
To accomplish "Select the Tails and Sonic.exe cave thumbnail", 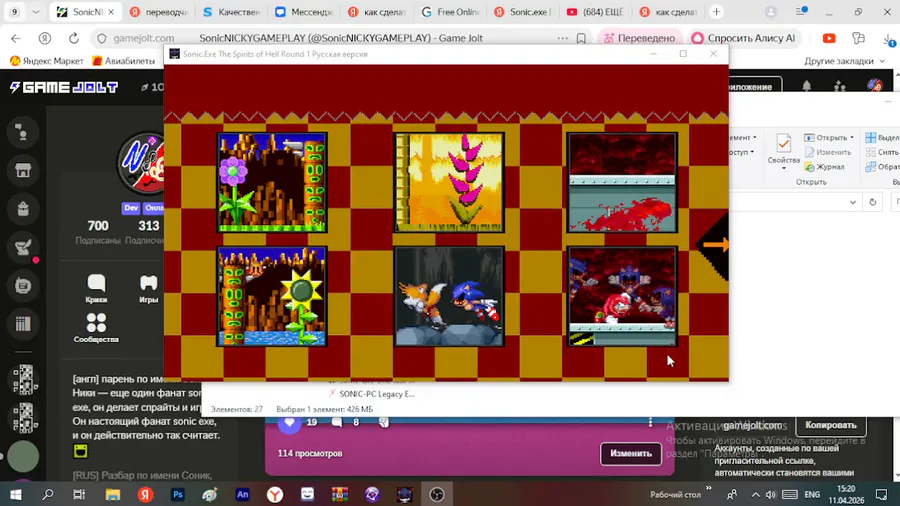I will [449, 297].
